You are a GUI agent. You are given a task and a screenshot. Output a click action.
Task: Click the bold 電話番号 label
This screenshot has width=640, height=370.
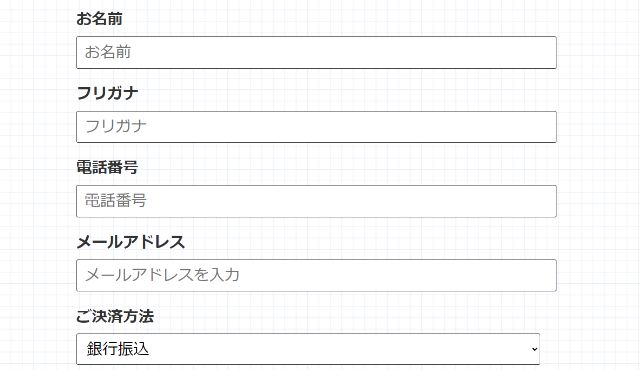point(107,167)
